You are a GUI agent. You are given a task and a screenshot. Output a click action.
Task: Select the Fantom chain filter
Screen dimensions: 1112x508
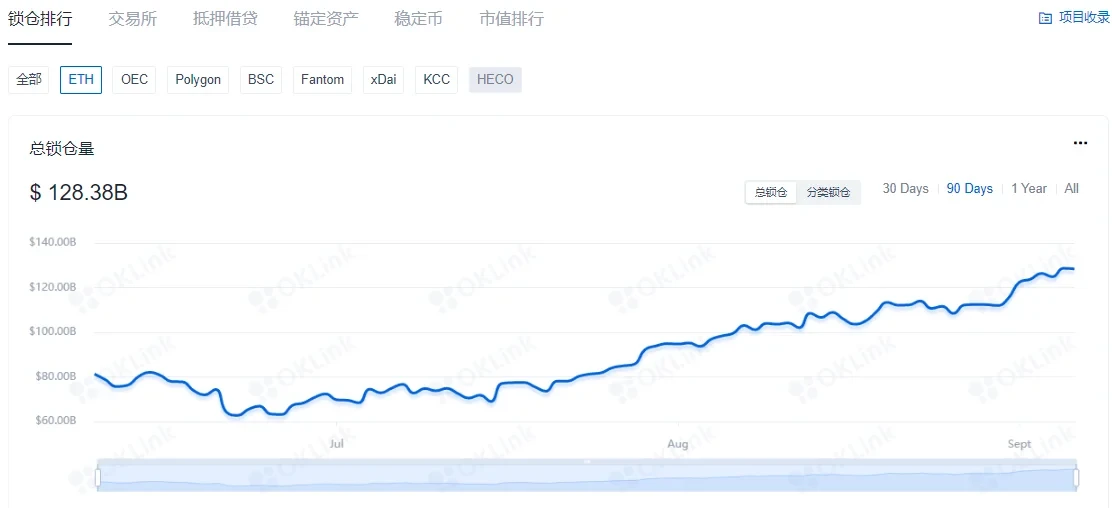[322, 80]
